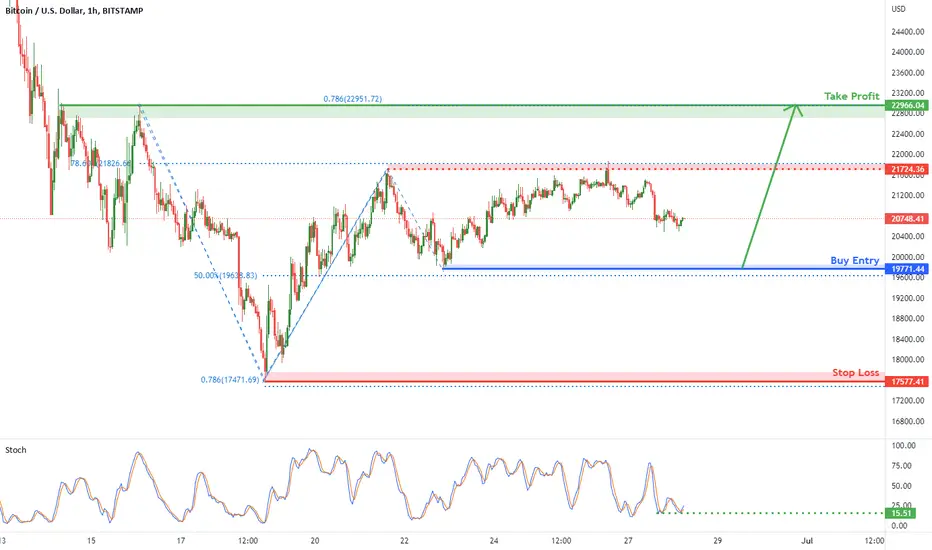Image resolution: width=932 pixels, height=550 pixels.
Task: Select the 0.786(17471.69) Fibonacci label
Action: [230, 379]
